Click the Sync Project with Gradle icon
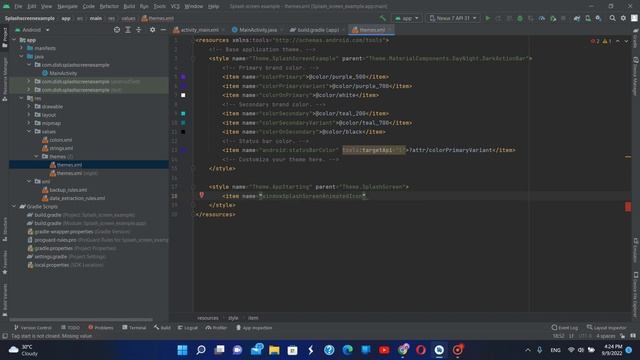Image resolution: width=640 pixels, height=360 pixels. [x=577, y=18]
